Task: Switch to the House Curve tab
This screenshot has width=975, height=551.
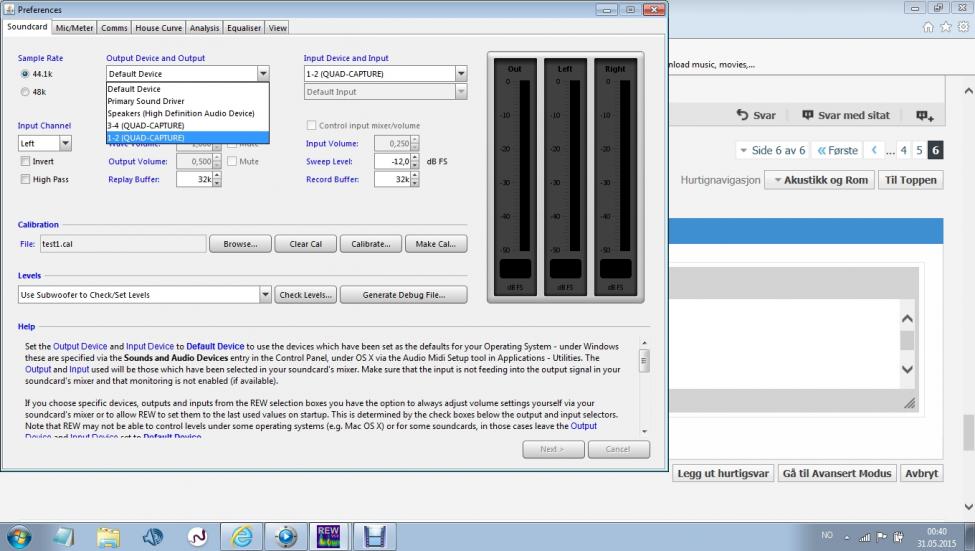Action: point(159,28)
